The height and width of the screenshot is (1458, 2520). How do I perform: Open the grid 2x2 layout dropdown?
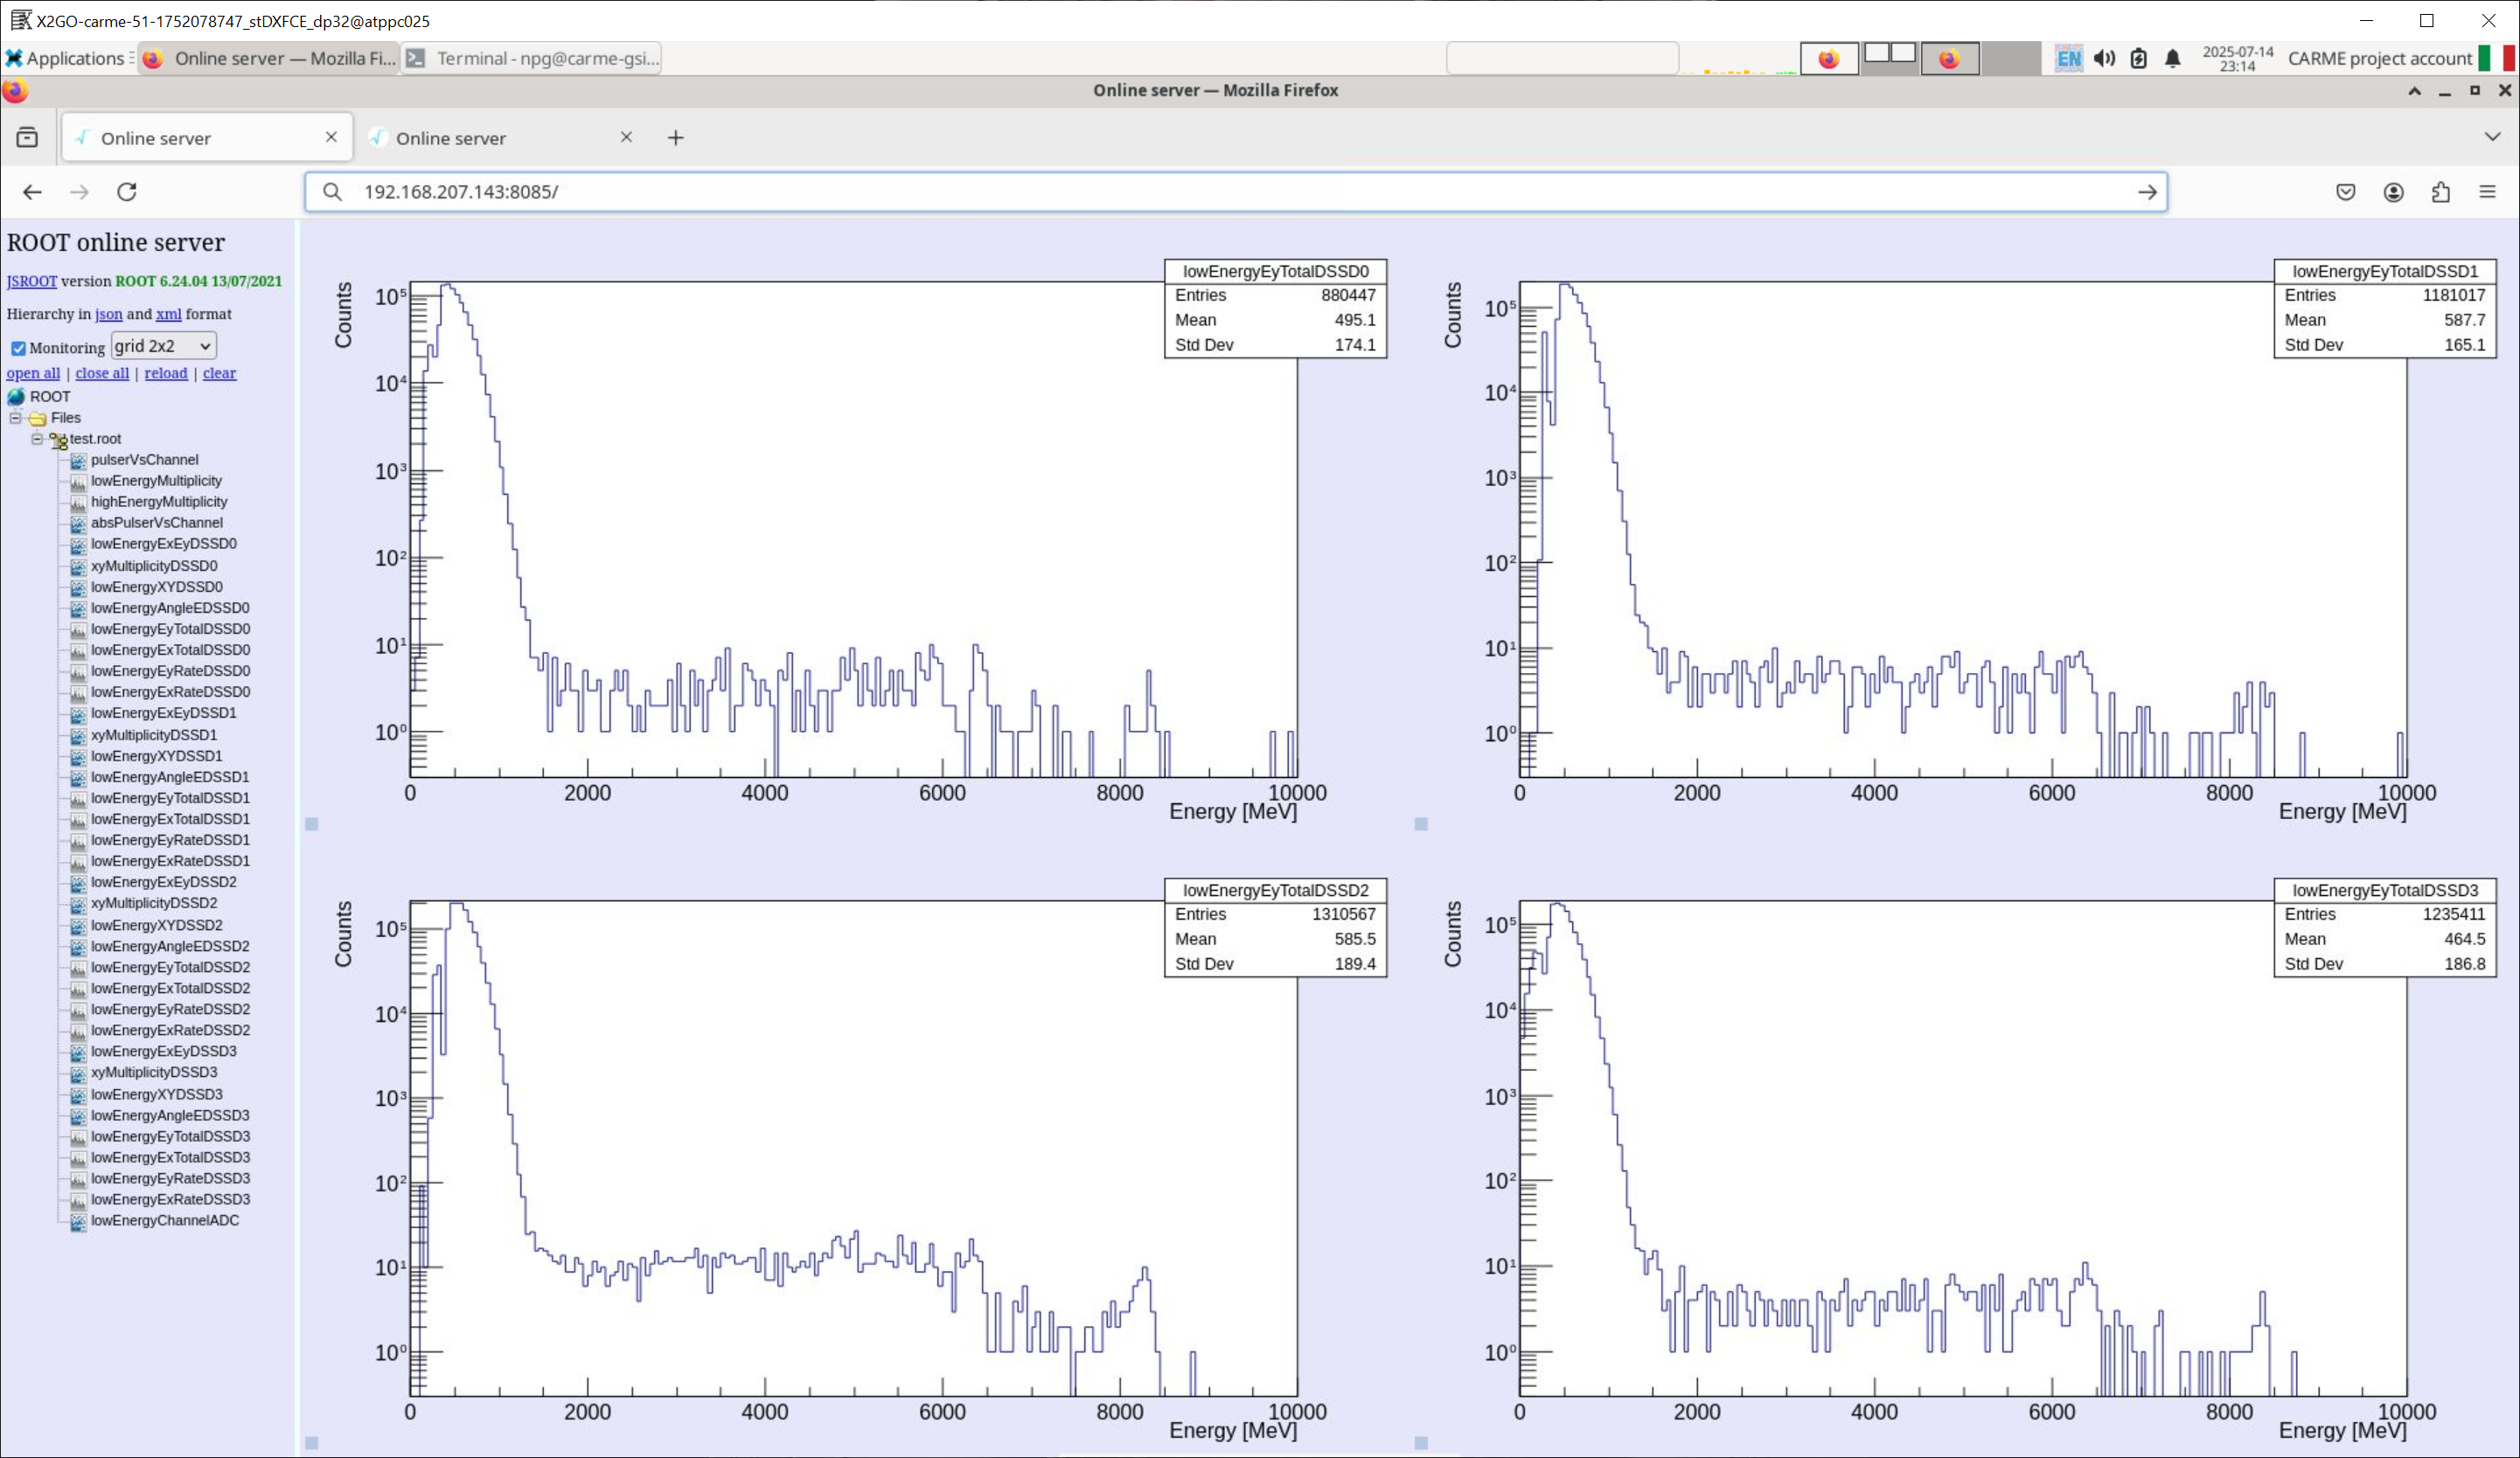163,346
